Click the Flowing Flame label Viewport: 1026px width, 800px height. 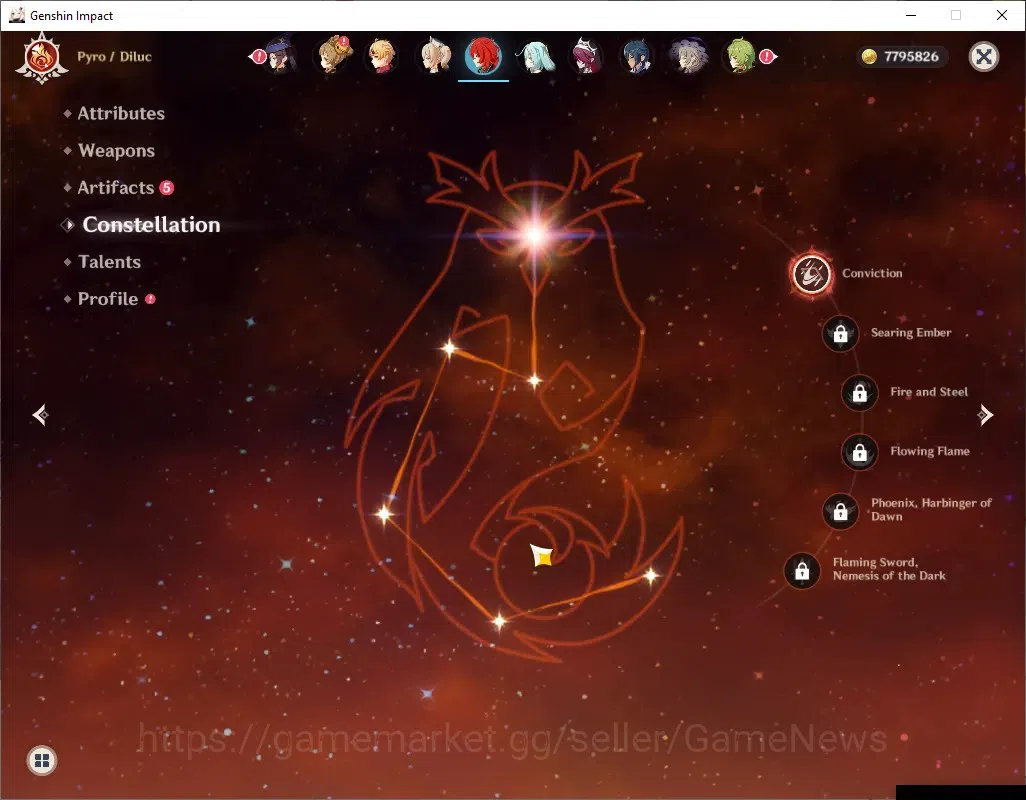930,451
